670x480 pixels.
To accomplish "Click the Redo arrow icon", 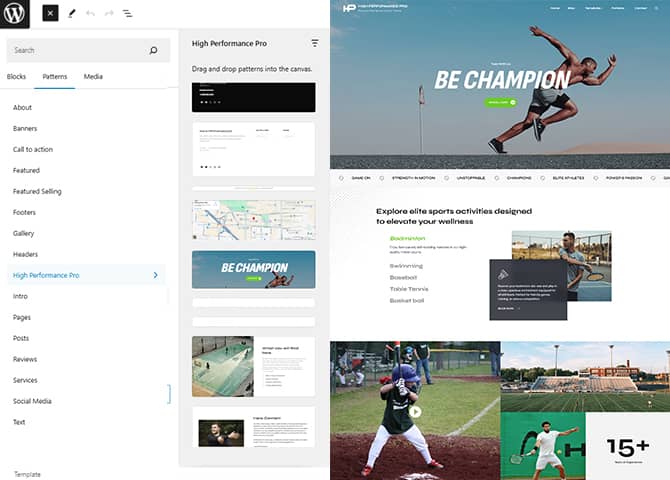I will tap(109, 14).
